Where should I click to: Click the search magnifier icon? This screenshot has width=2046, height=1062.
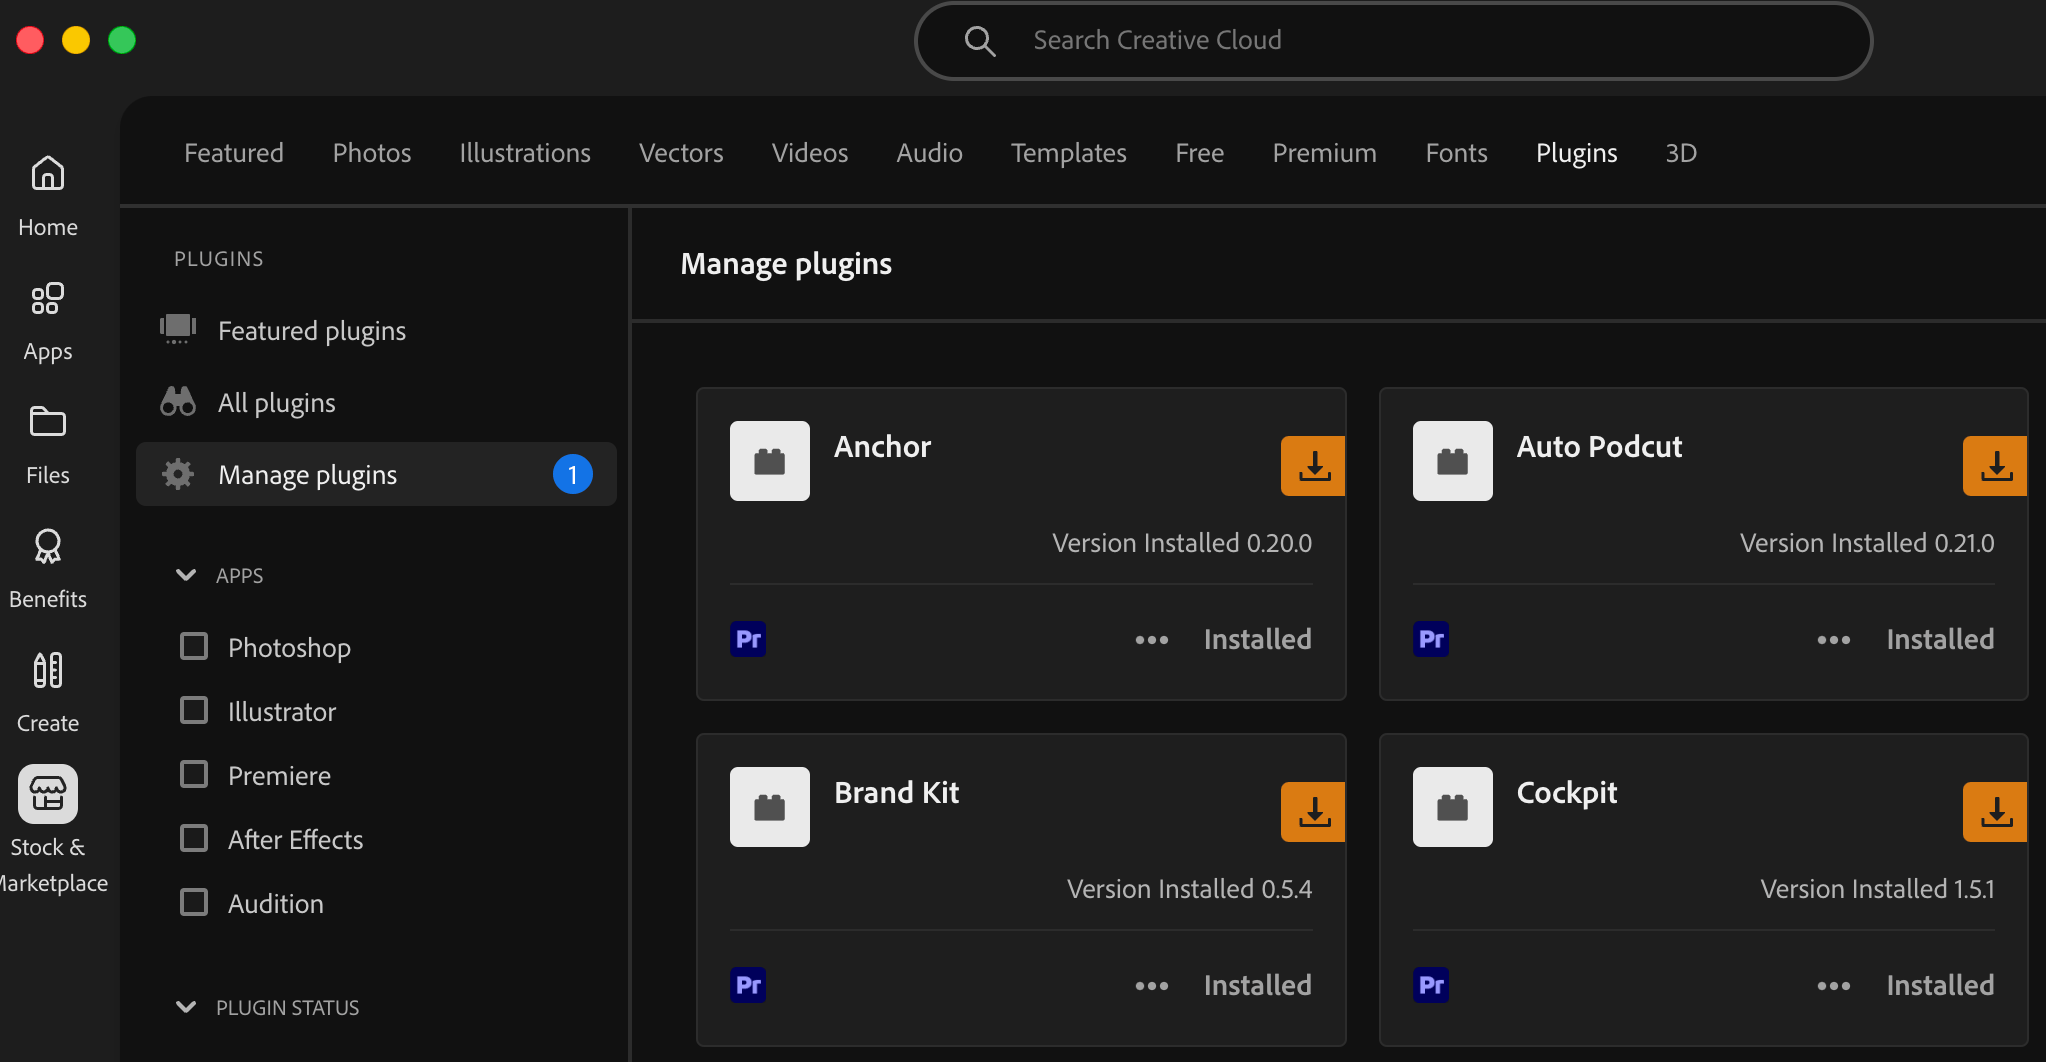coord(980,41)
